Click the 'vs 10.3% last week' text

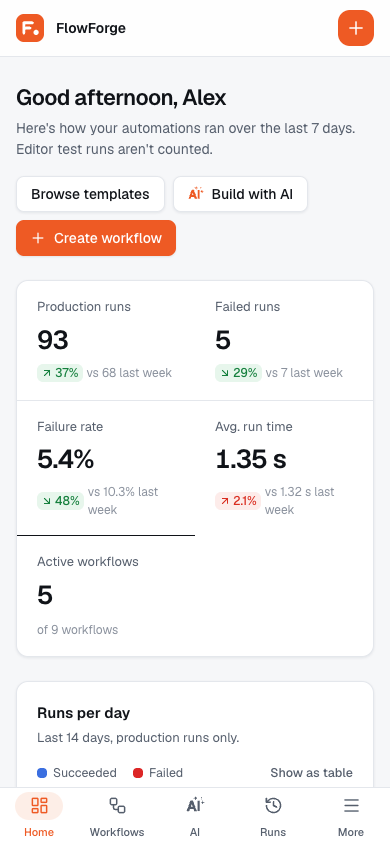[123, 501]
